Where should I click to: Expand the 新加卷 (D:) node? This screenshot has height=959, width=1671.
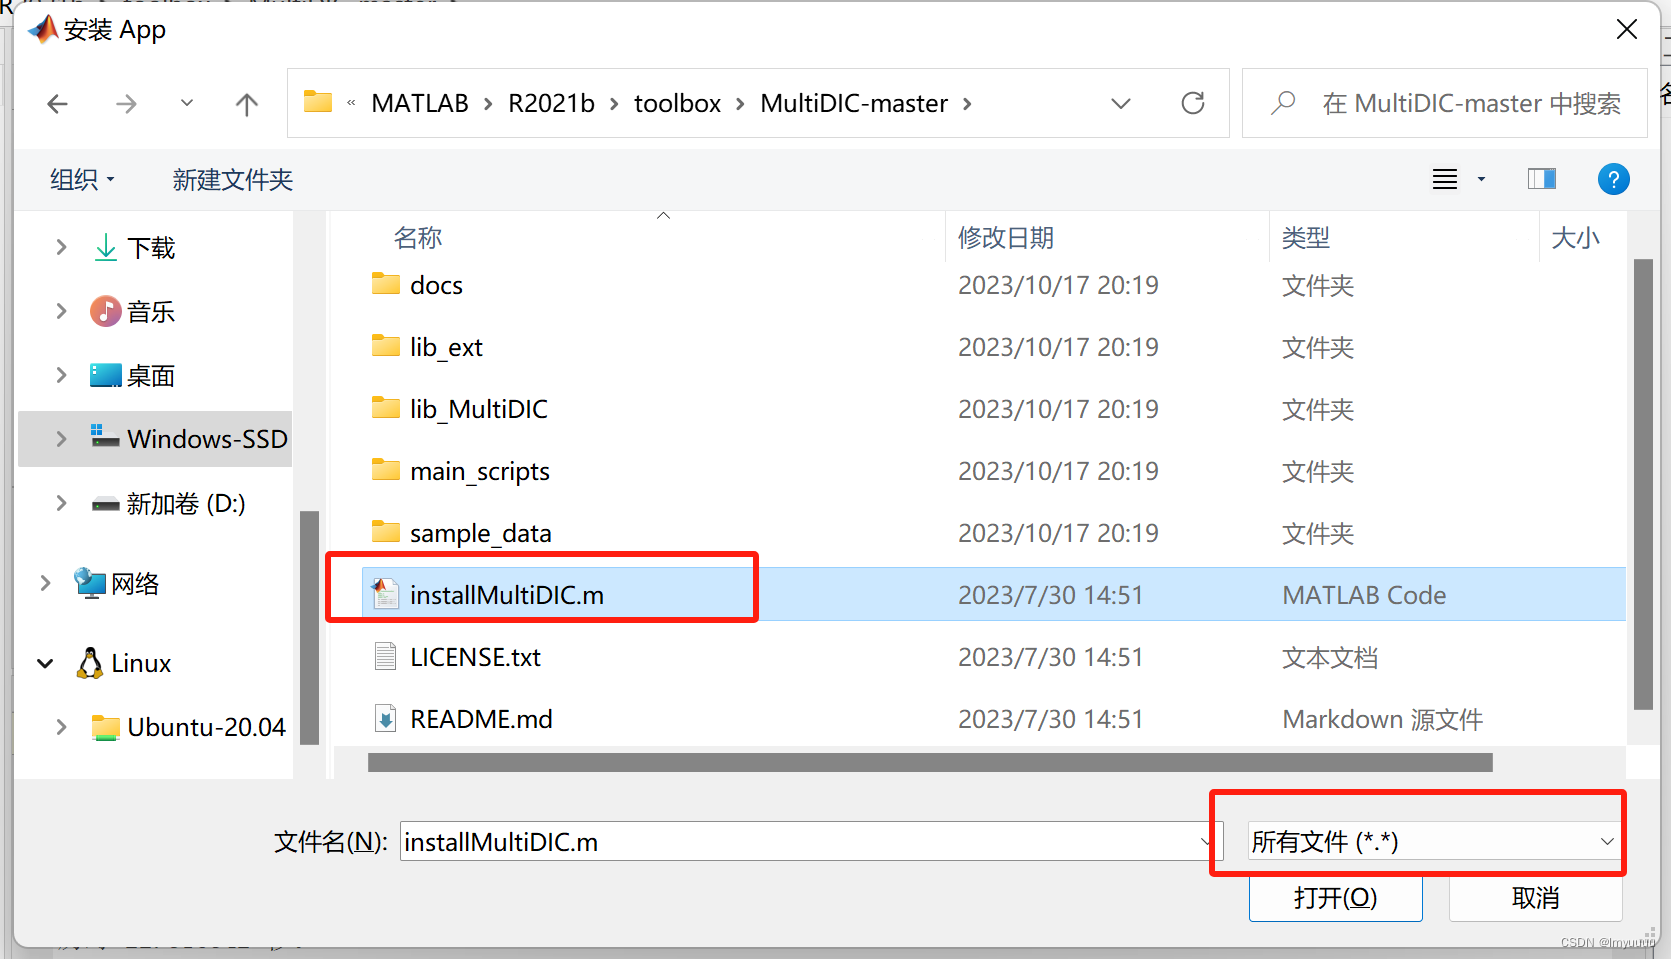click(x=61, y=503)
